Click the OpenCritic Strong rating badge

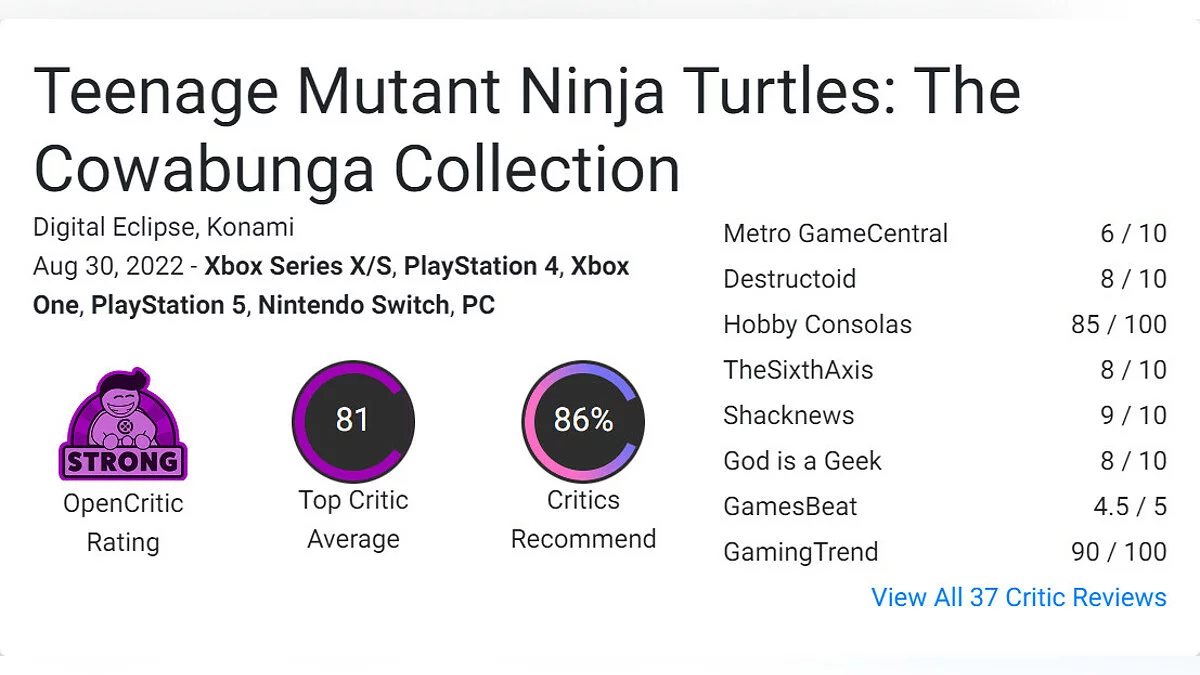click(x=123, y=424)
